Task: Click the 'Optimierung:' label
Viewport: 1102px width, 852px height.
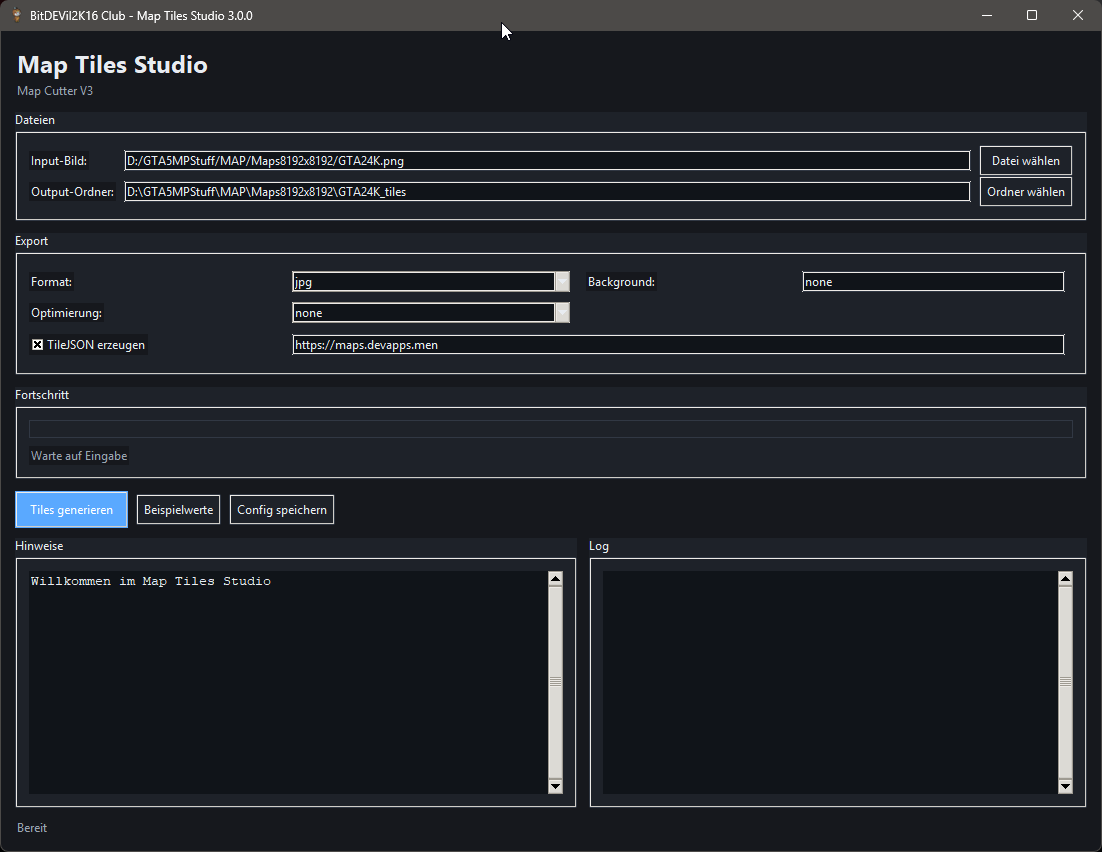Action: 66,313
